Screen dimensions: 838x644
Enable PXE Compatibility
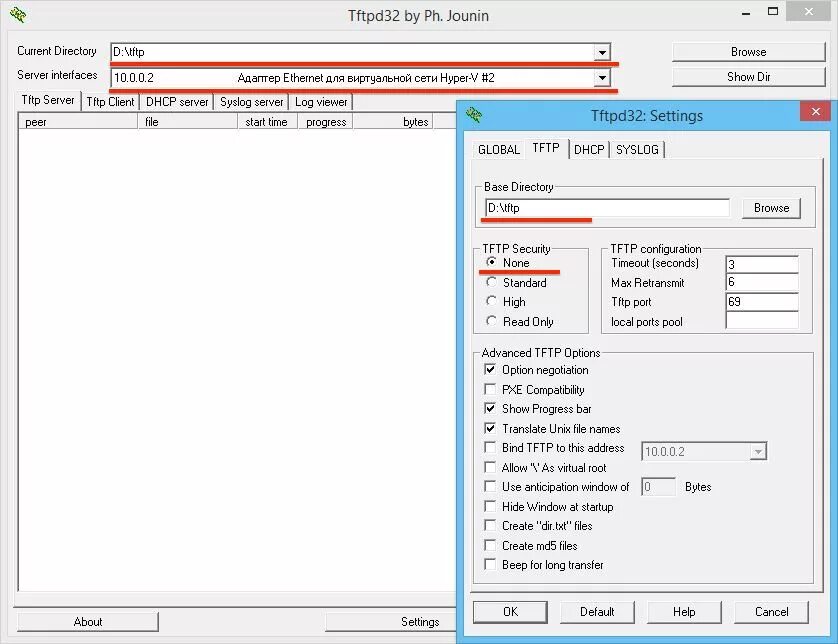pos(490,389)
